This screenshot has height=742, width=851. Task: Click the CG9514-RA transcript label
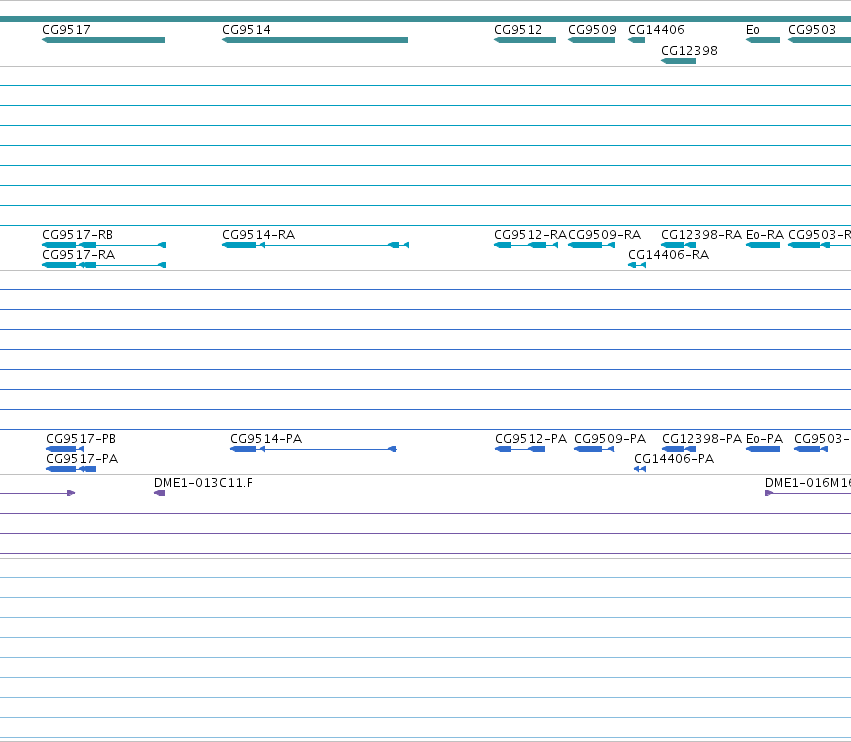tap(258, 235)
